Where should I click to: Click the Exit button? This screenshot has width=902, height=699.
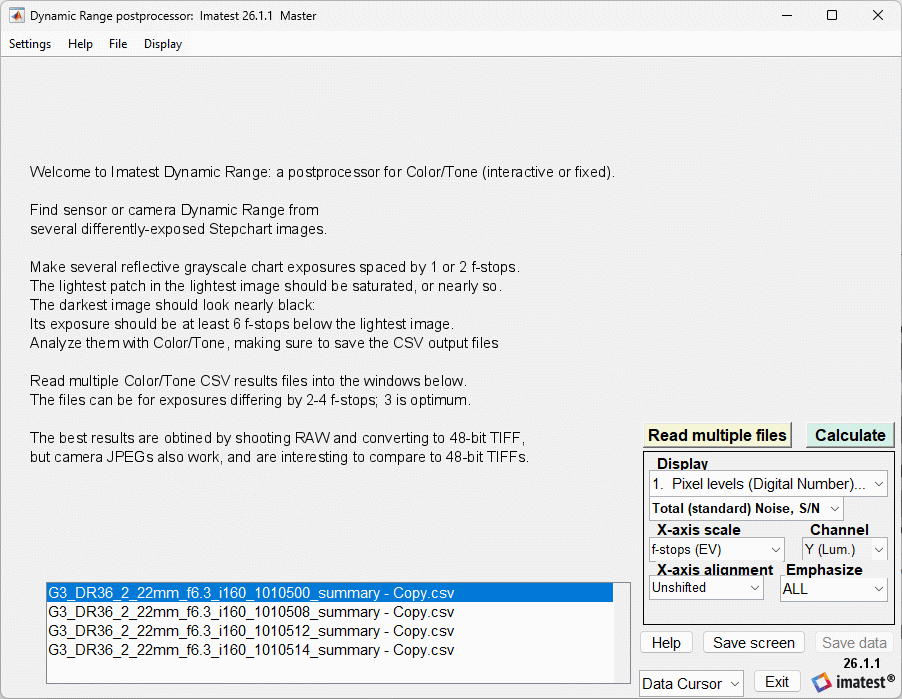tap(777, 682)
